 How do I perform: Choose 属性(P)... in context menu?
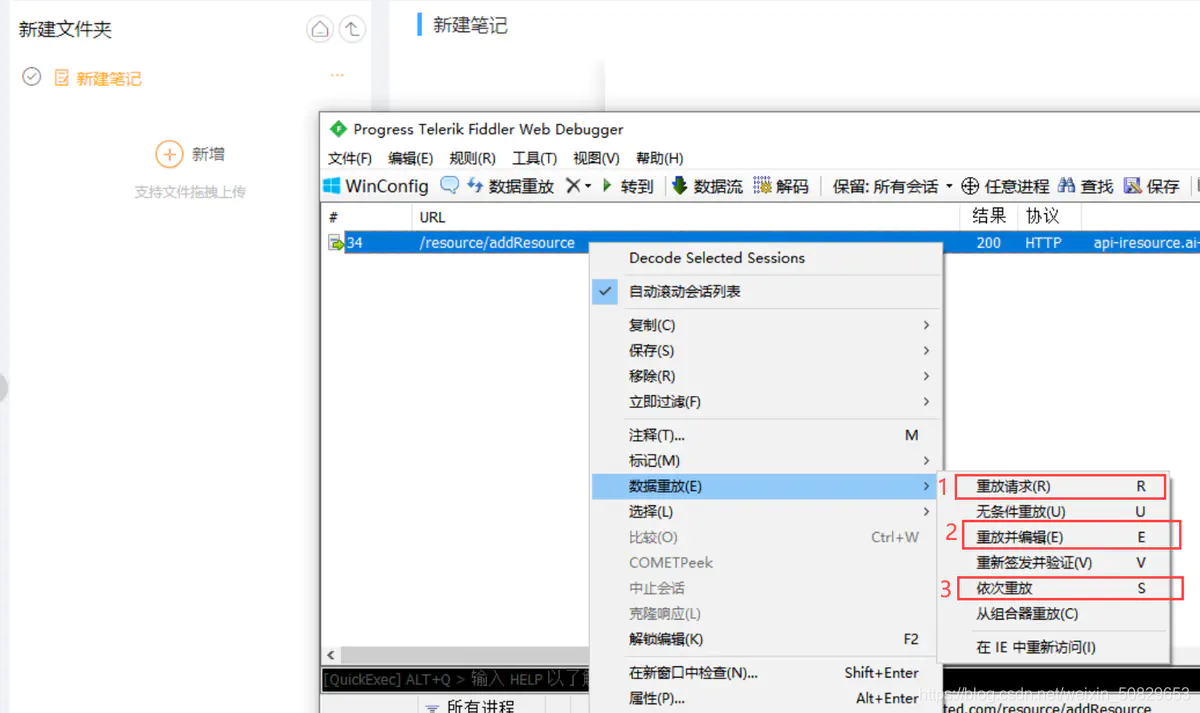pos(767,698)
